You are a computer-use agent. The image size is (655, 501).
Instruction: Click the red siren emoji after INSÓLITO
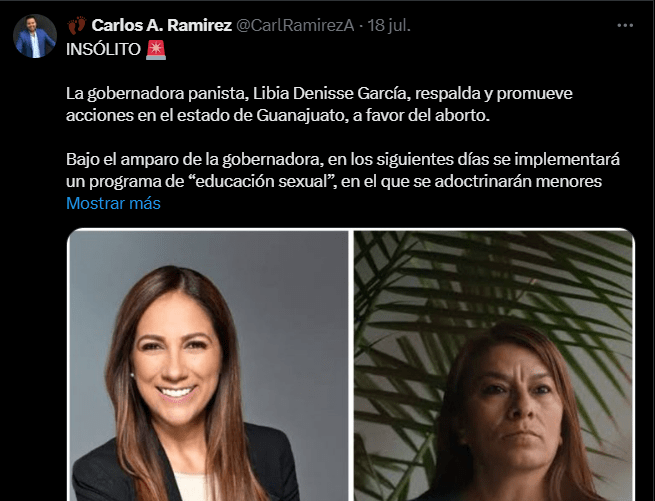click(x=156, y=50)
